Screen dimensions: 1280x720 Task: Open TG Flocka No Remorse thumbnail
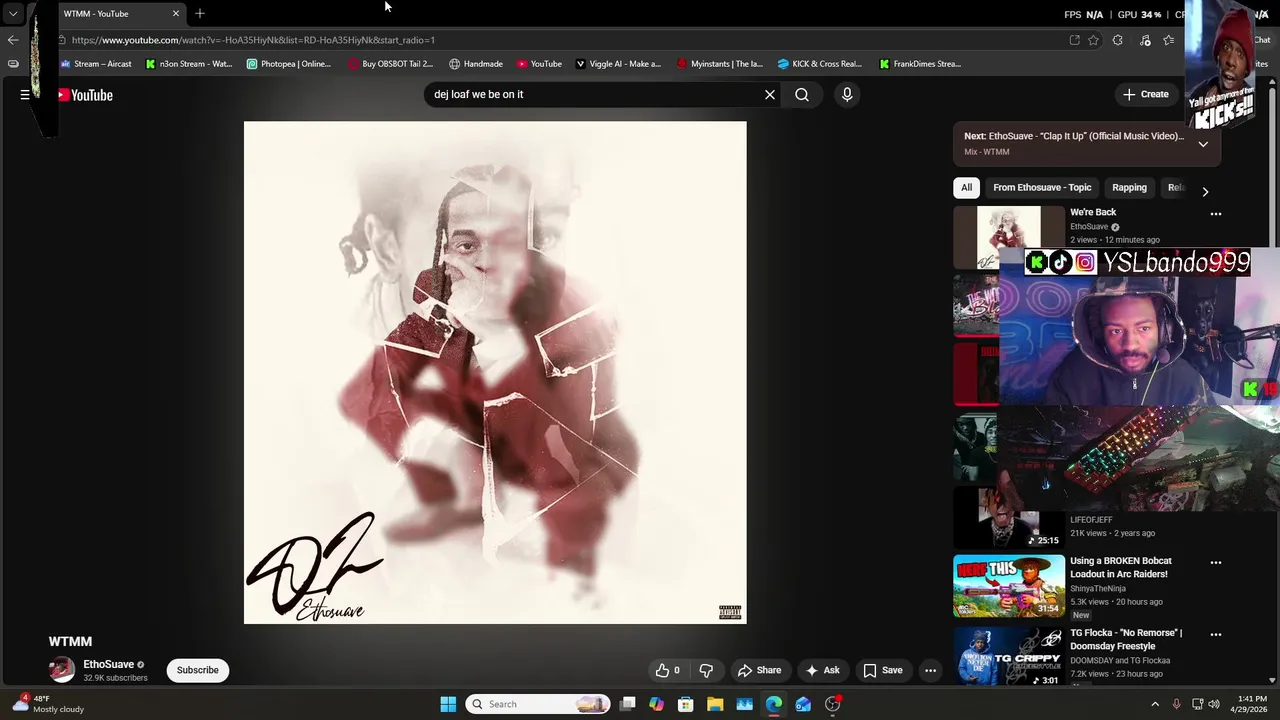[1008, 656]
